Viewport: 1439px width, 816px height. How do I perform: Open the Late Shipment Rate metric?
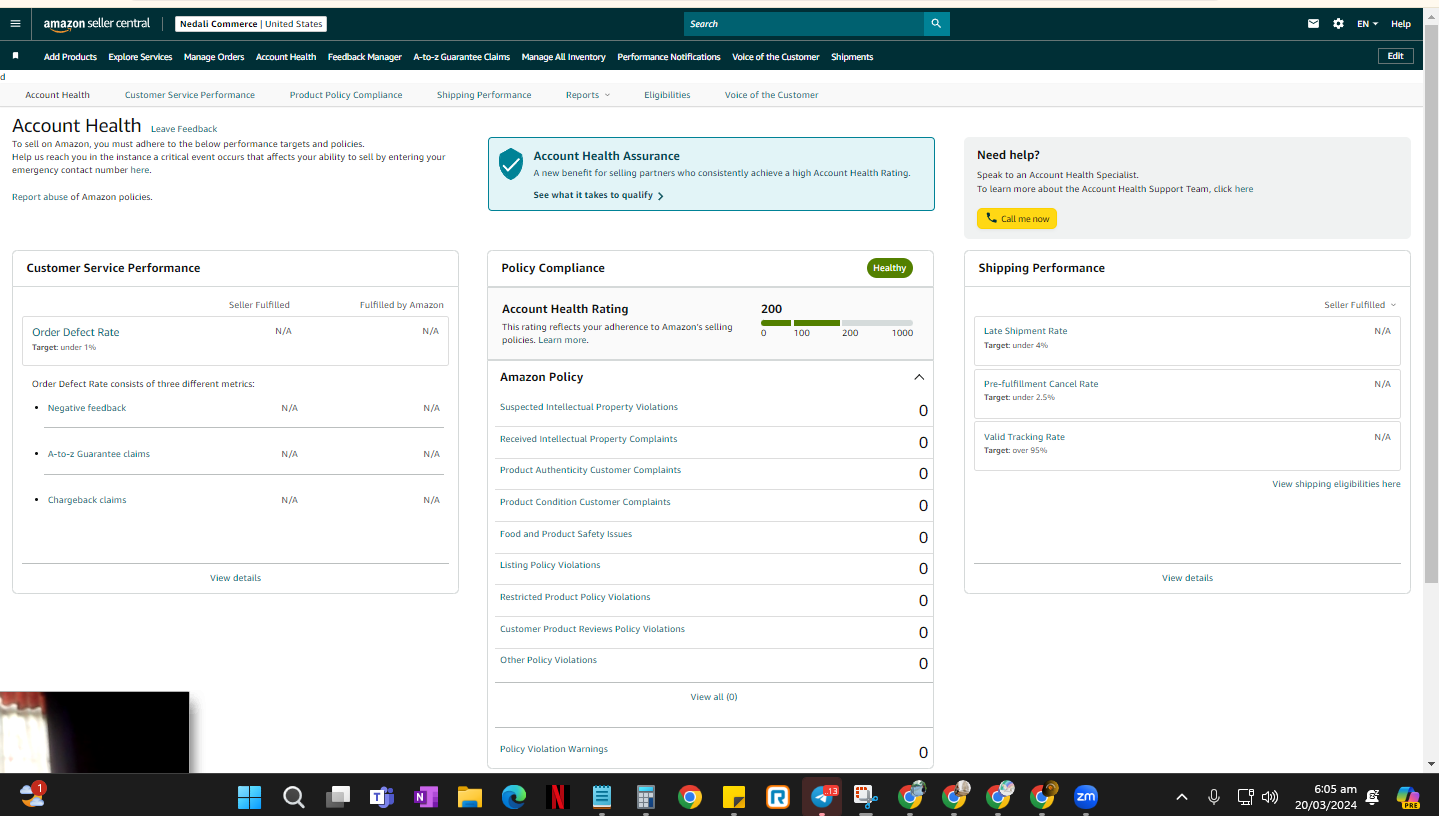[x=1025, y=331]
